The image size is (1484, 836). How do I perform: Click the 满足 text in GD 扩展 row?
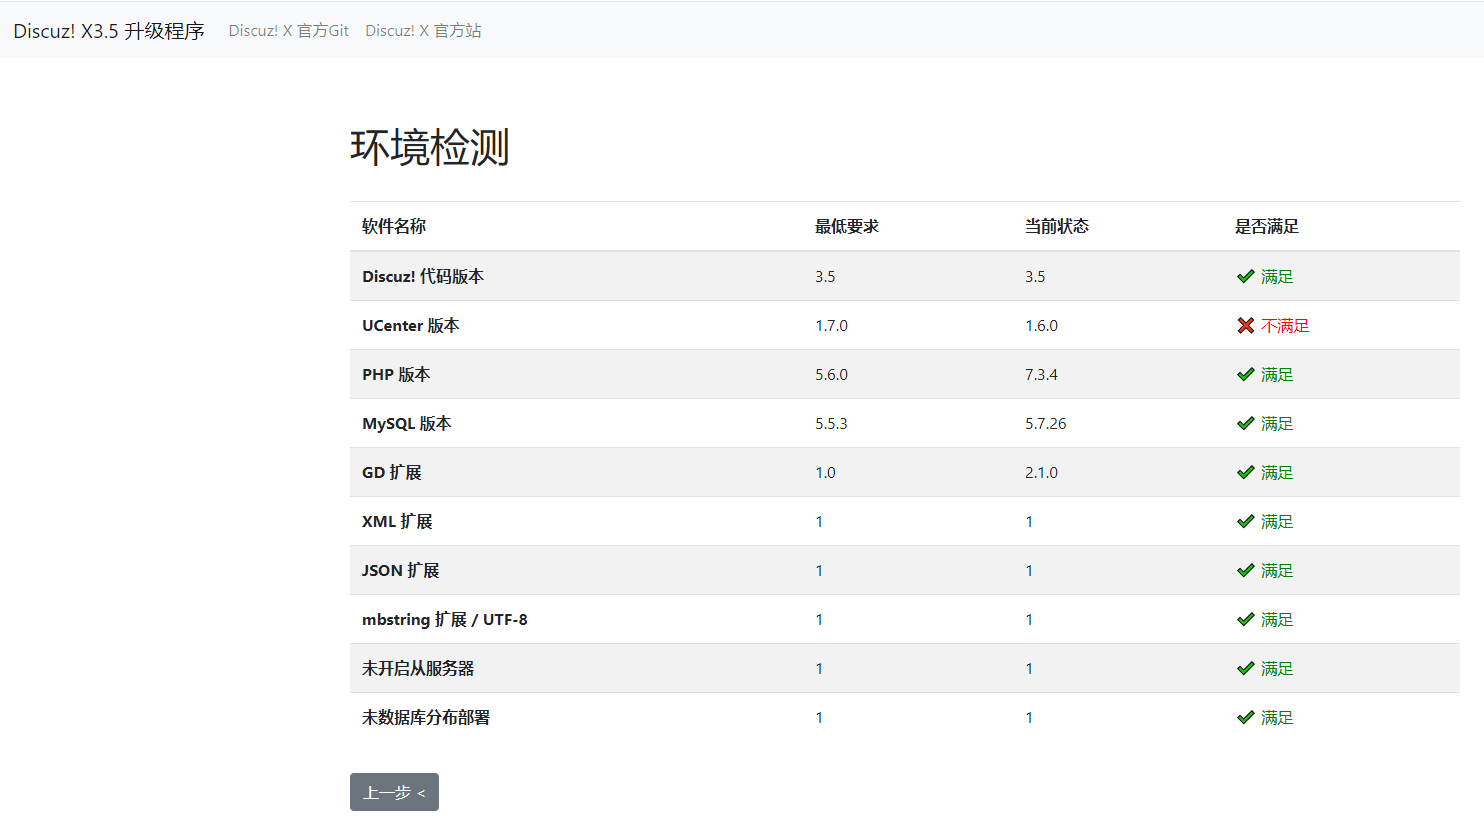click(x=1277, y=472)
